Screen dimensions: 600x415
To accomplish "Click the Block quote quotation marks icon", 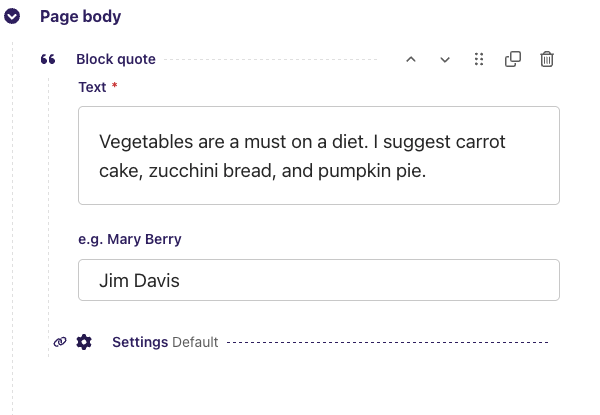I will coord(48,59).
